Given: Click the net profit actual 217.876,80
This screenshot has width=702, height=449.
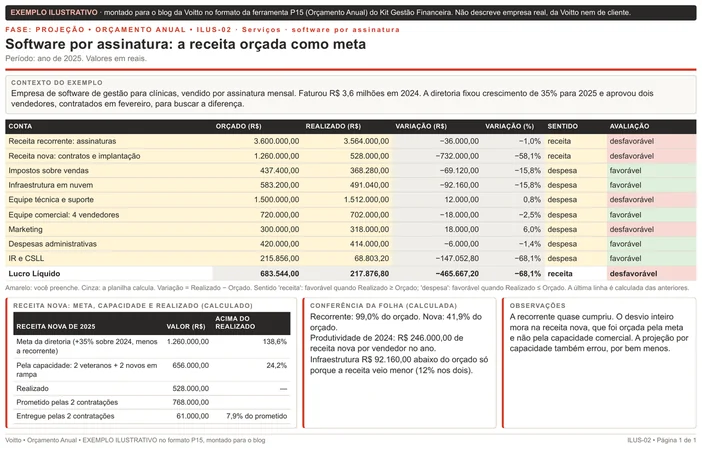Looking at the screenshot, I should [x=369, y=274].
